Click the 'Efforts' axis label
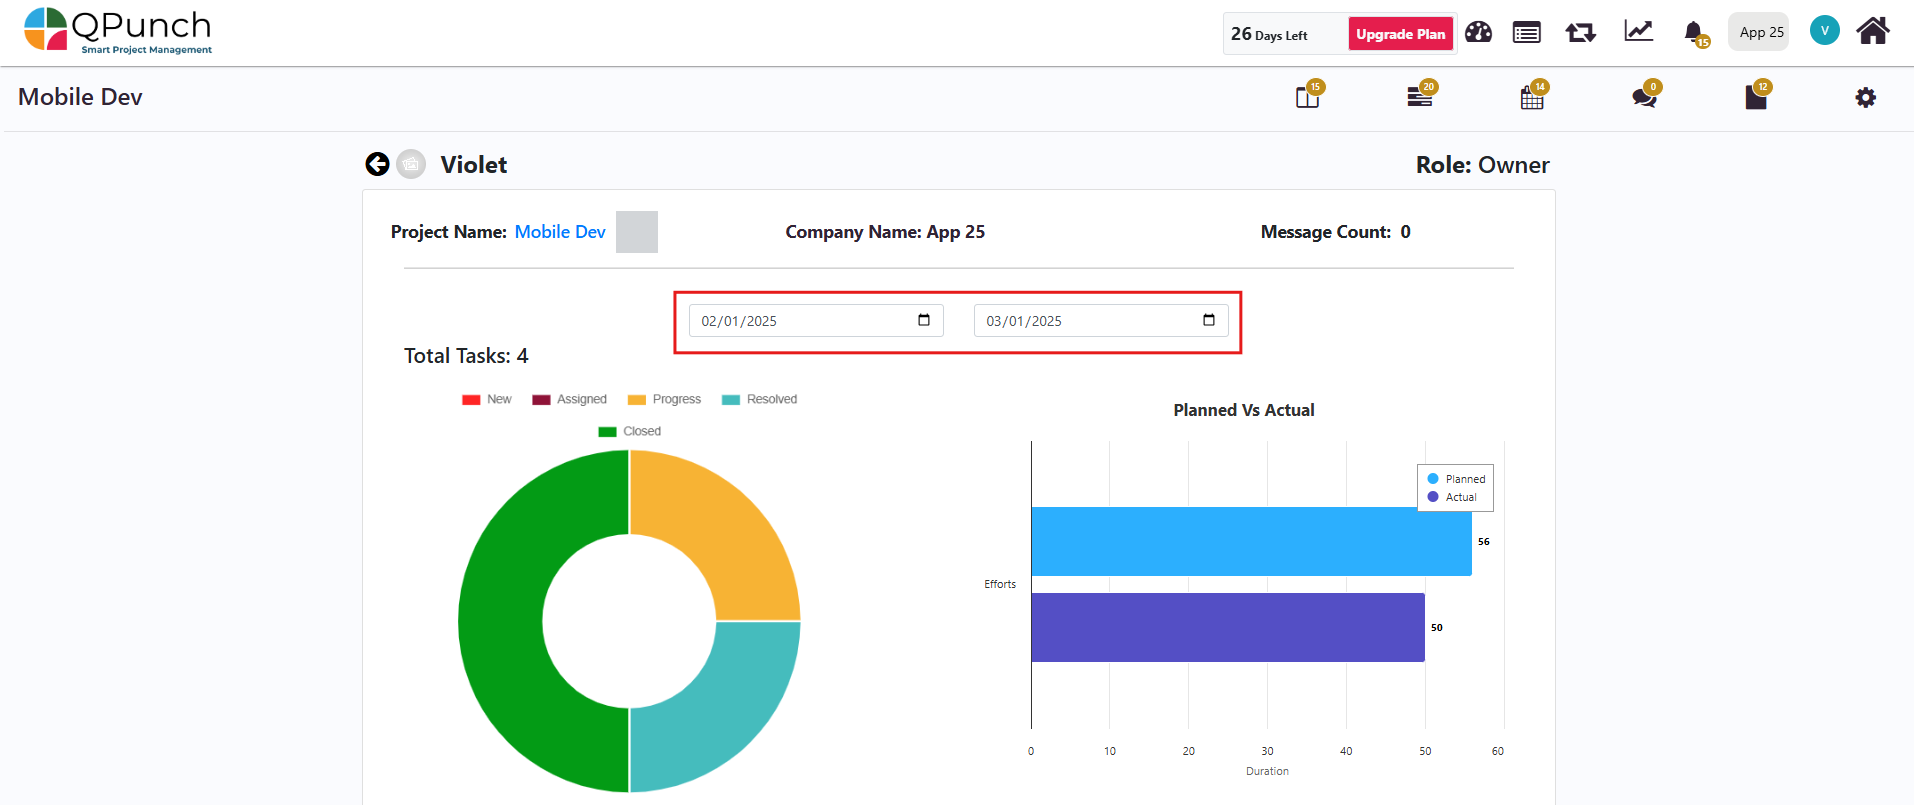The image size is (1914, 805). (1000, 584)
